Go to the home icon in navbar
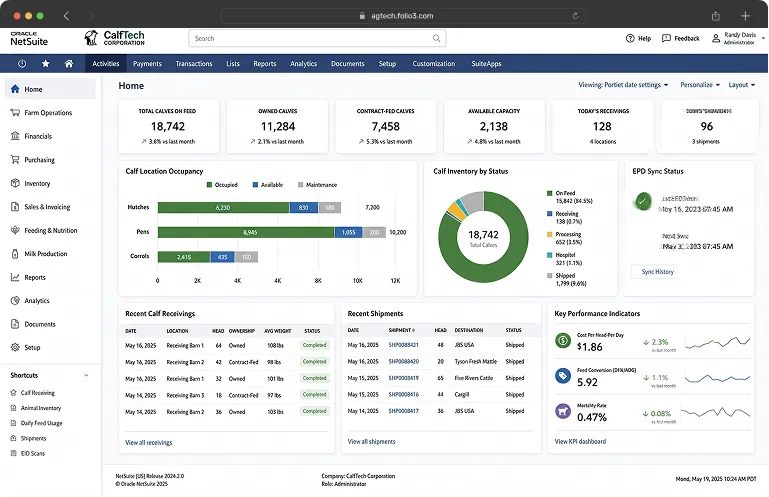 pyautogui.click(x=69, y=64)
